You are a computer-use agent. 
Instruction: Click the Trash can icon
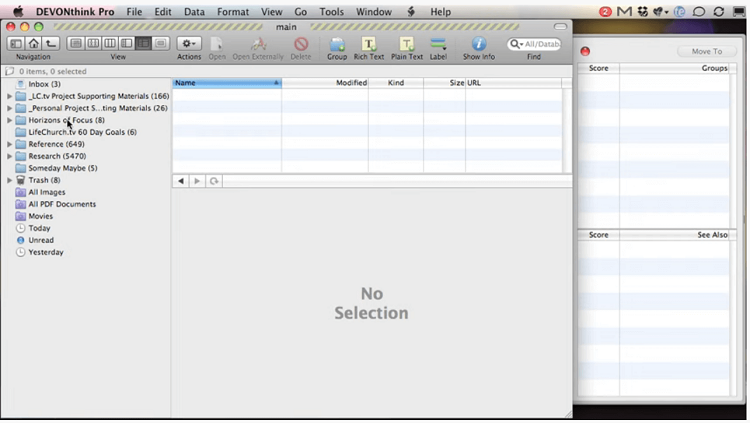[x=21, y=180]
